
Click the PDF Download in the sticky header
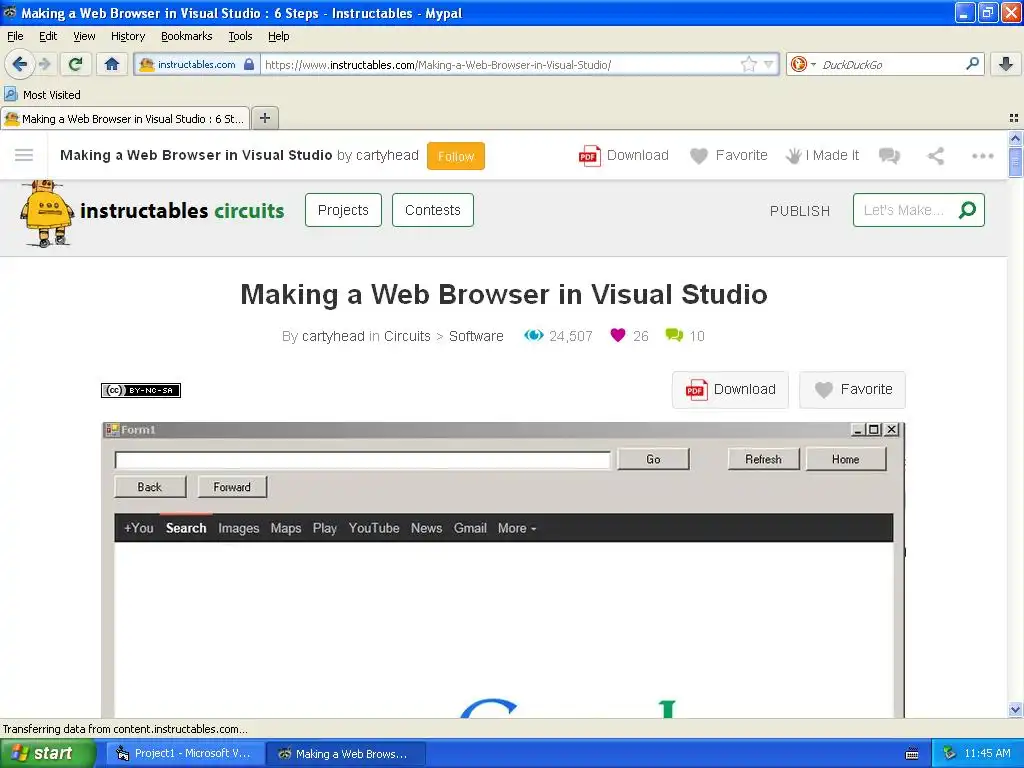click(624, 155)
